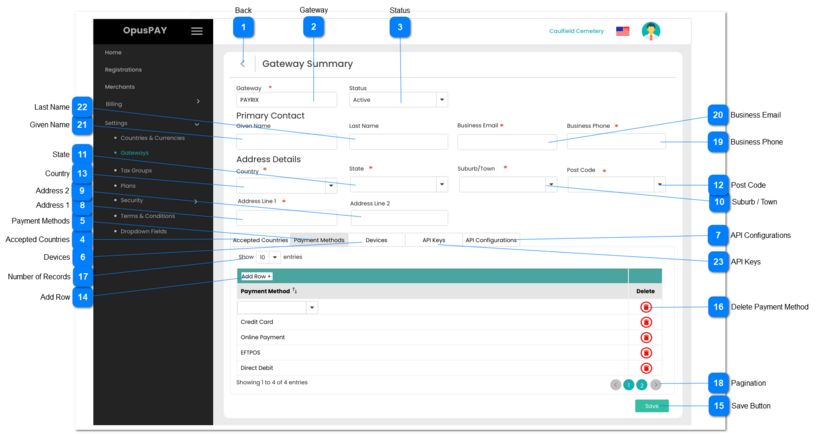The height and width of the screenshot is (434, 816).
Task: Open the user avatar profile menu
Action: (651, 31)
